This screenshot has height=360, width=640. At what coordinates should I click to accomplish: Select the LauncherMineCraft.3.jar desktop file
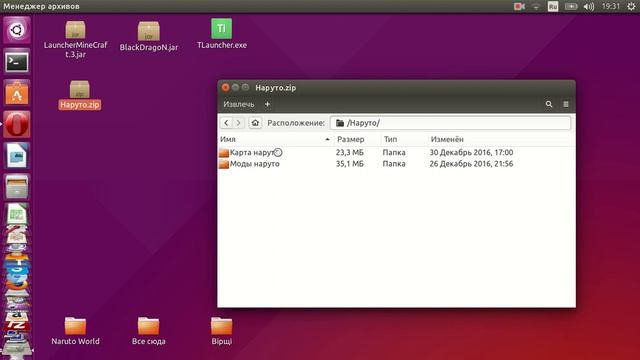(76, 39)
